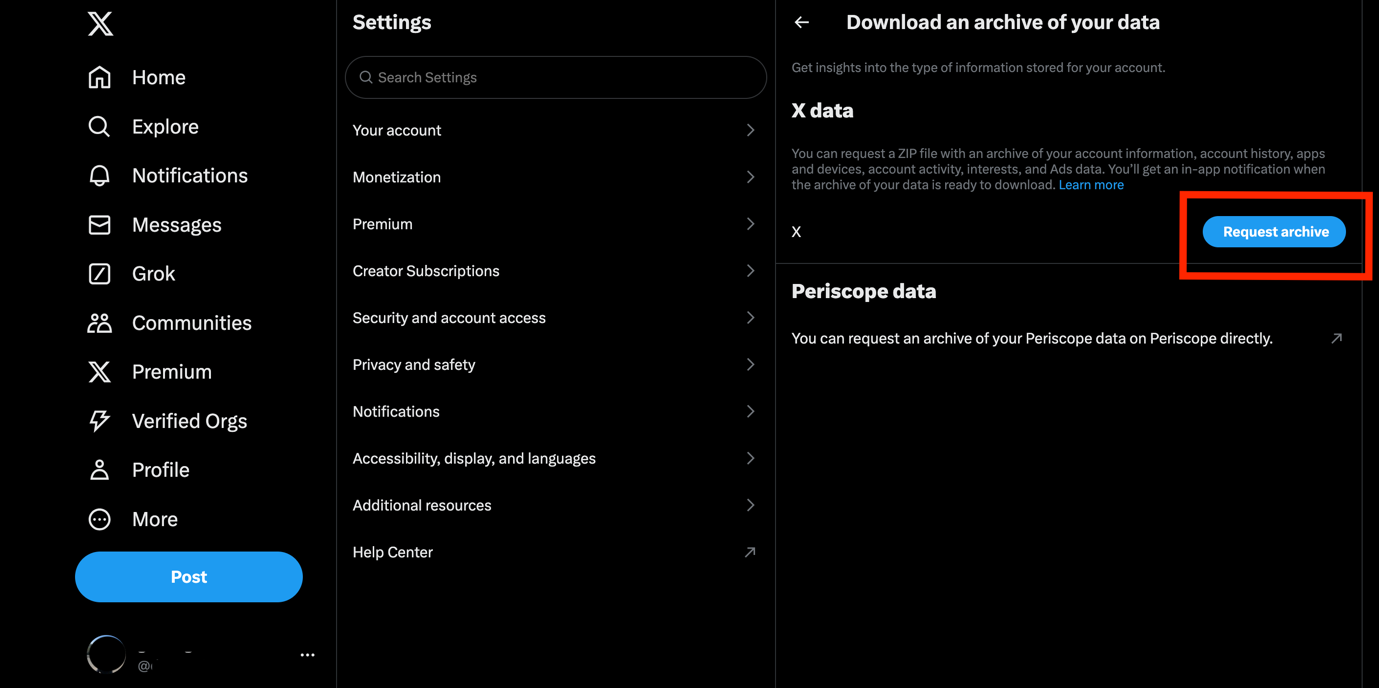Open Home via the house icon
The width and height of the screenshot is (1379, 688).
click(99, 77)
